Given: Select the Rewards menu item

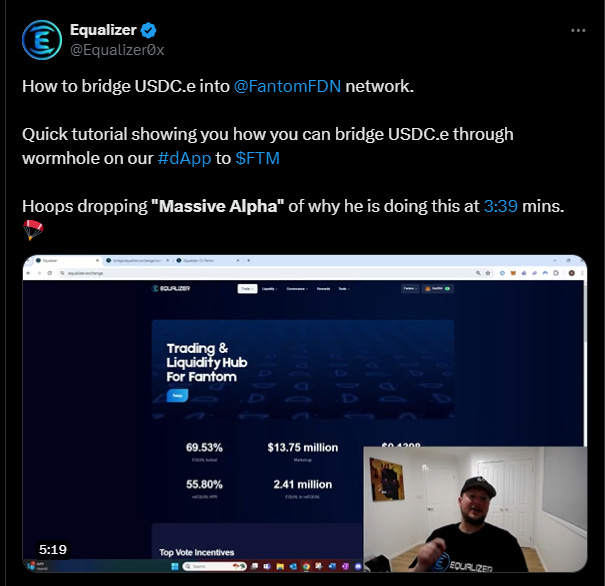Looking at the screenshot, I should pyautogui.click(x=323, y=289).
